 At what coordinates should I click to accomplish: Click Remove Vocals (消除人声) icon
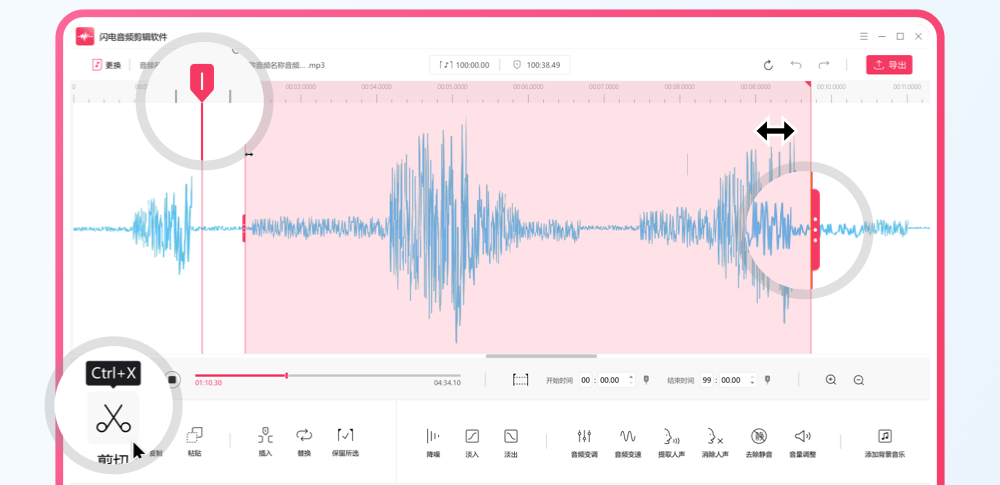click(x=715, y=436)
